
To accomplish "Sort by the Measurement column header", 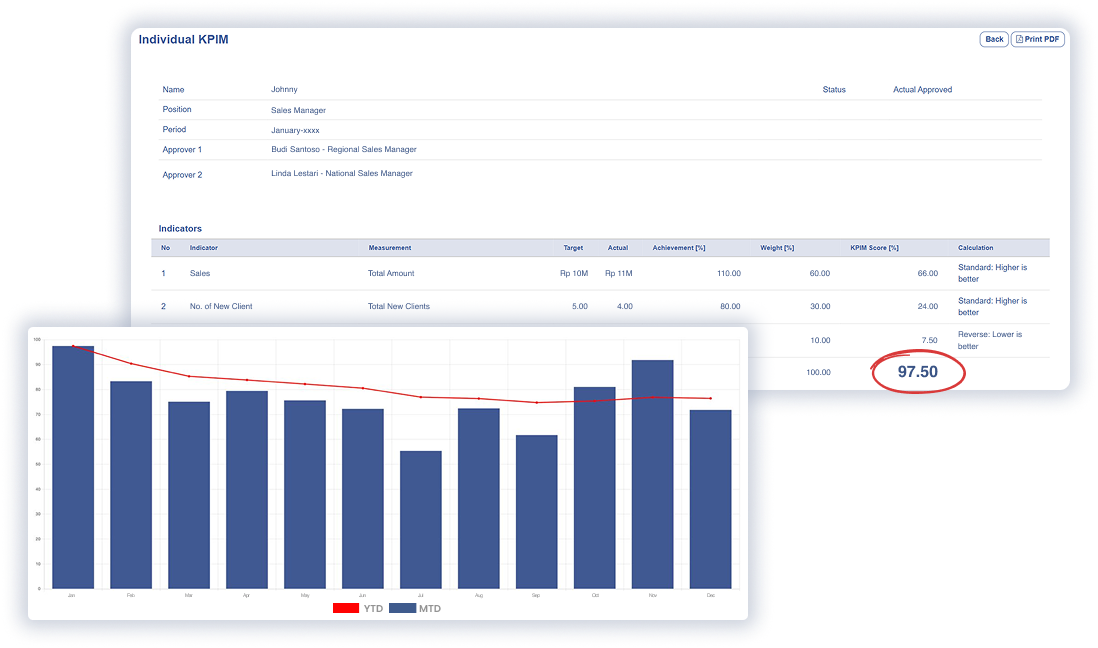I will (x=389, y=248).
